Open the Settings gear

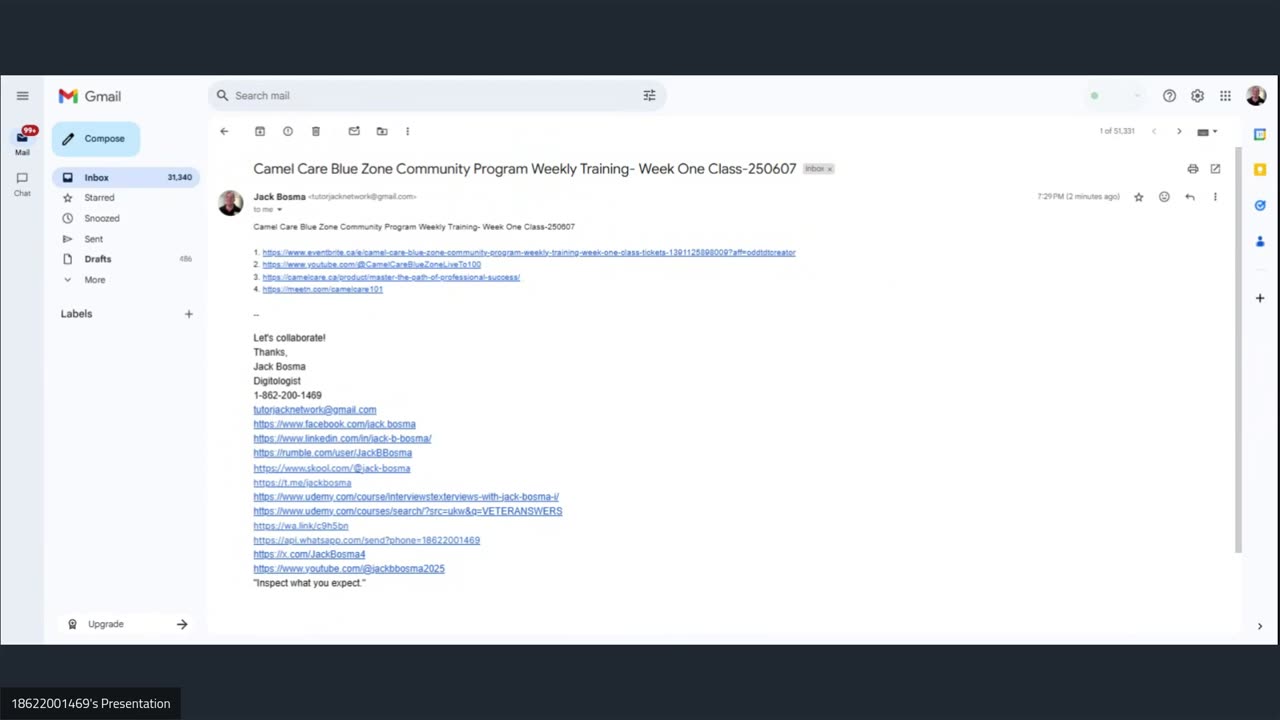click(1197, 96)
